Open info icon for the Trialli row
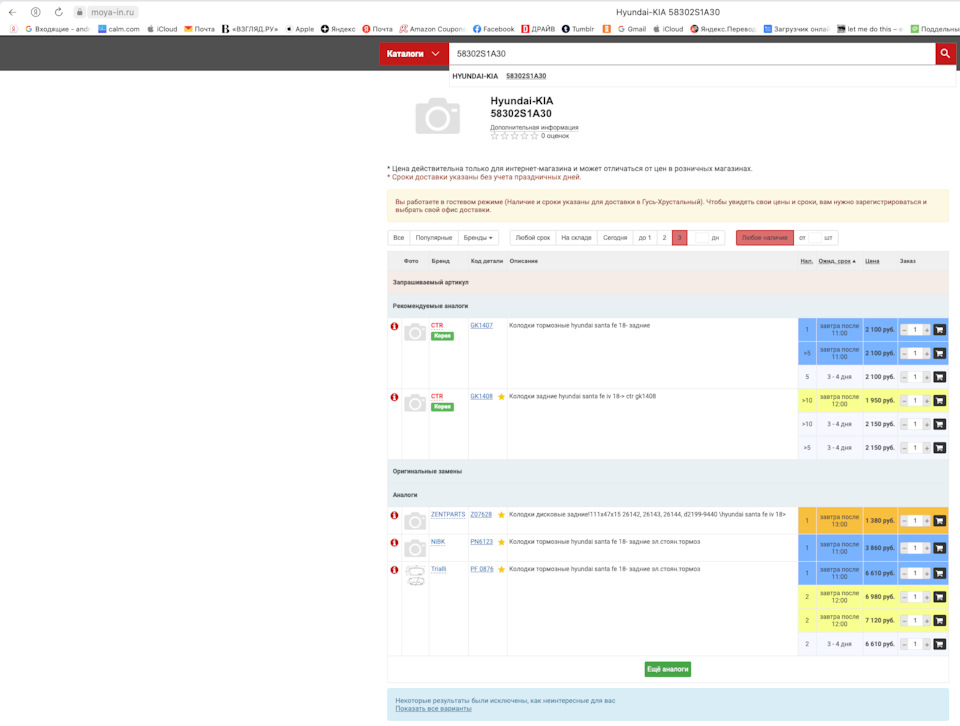 (394, 570)
